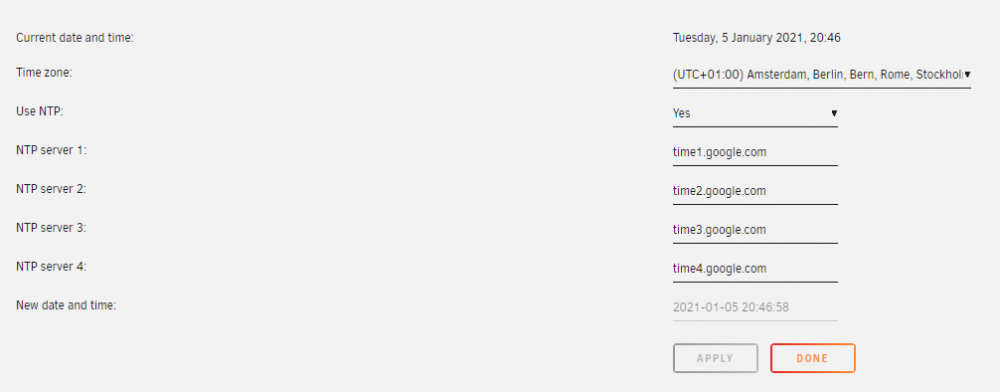Click the Time zone dropdown arrow

967,75
